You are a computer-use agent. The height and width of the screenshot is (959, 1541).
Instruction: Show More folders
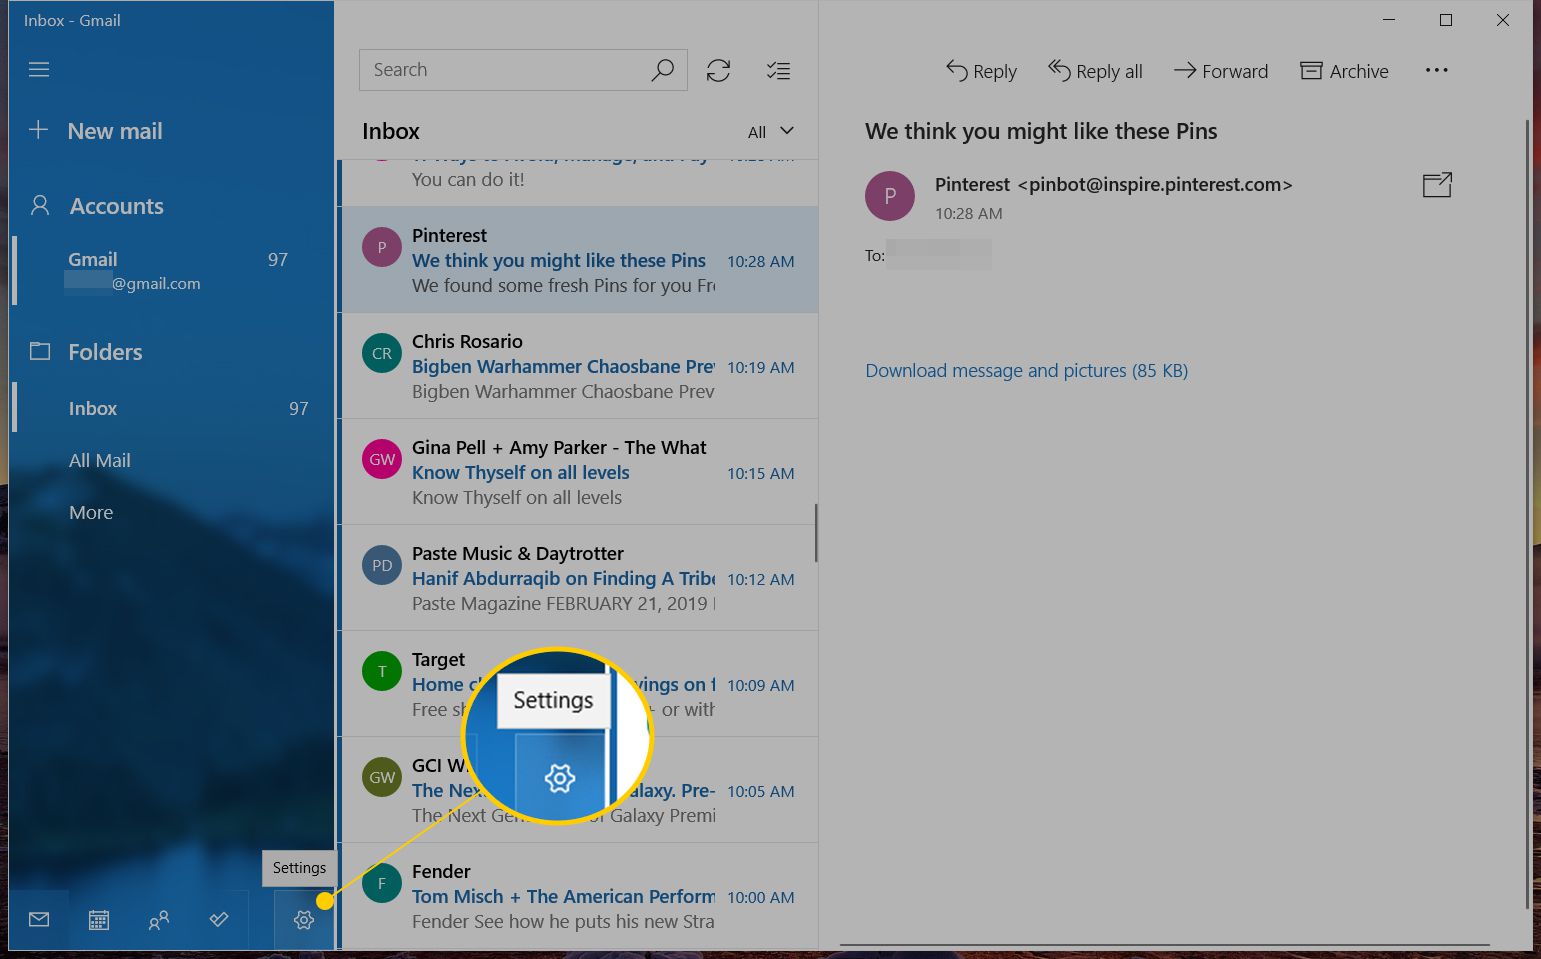pos(91,512)
